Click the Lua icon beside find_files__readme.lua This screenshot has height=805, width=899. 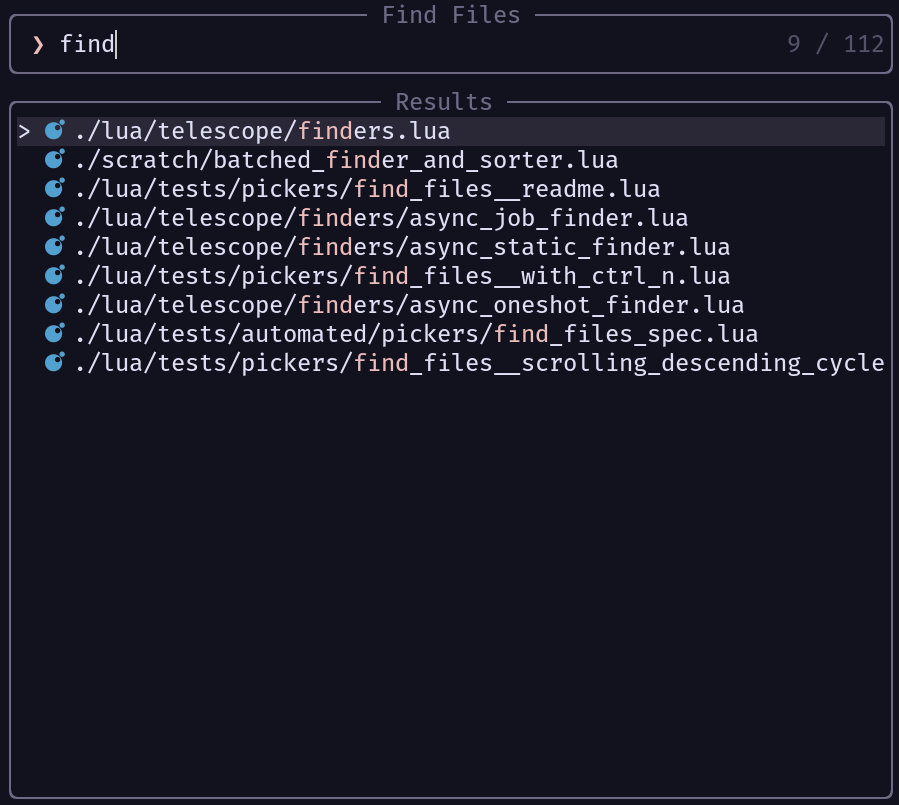[x=54, y=189]
